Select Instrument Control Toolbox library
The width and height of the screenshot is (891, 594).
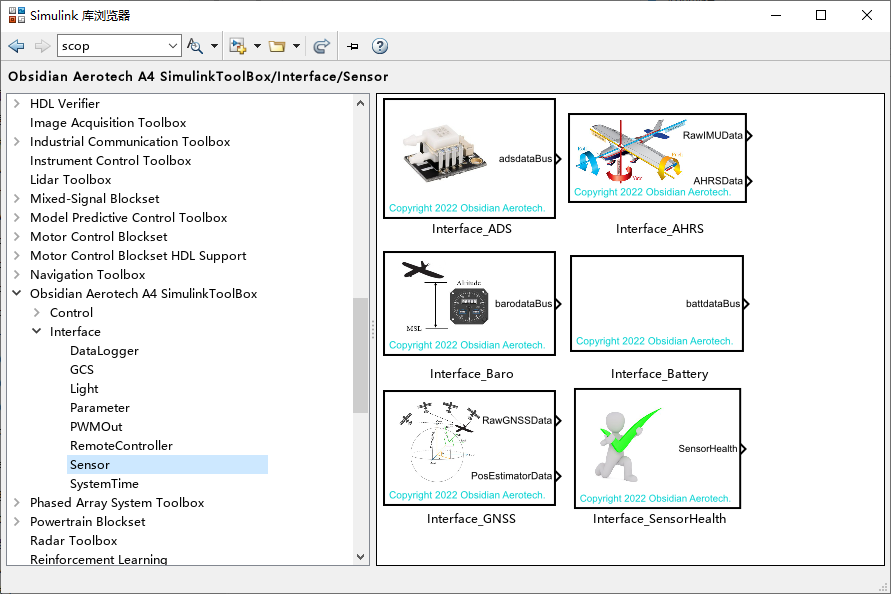[110, 161]
